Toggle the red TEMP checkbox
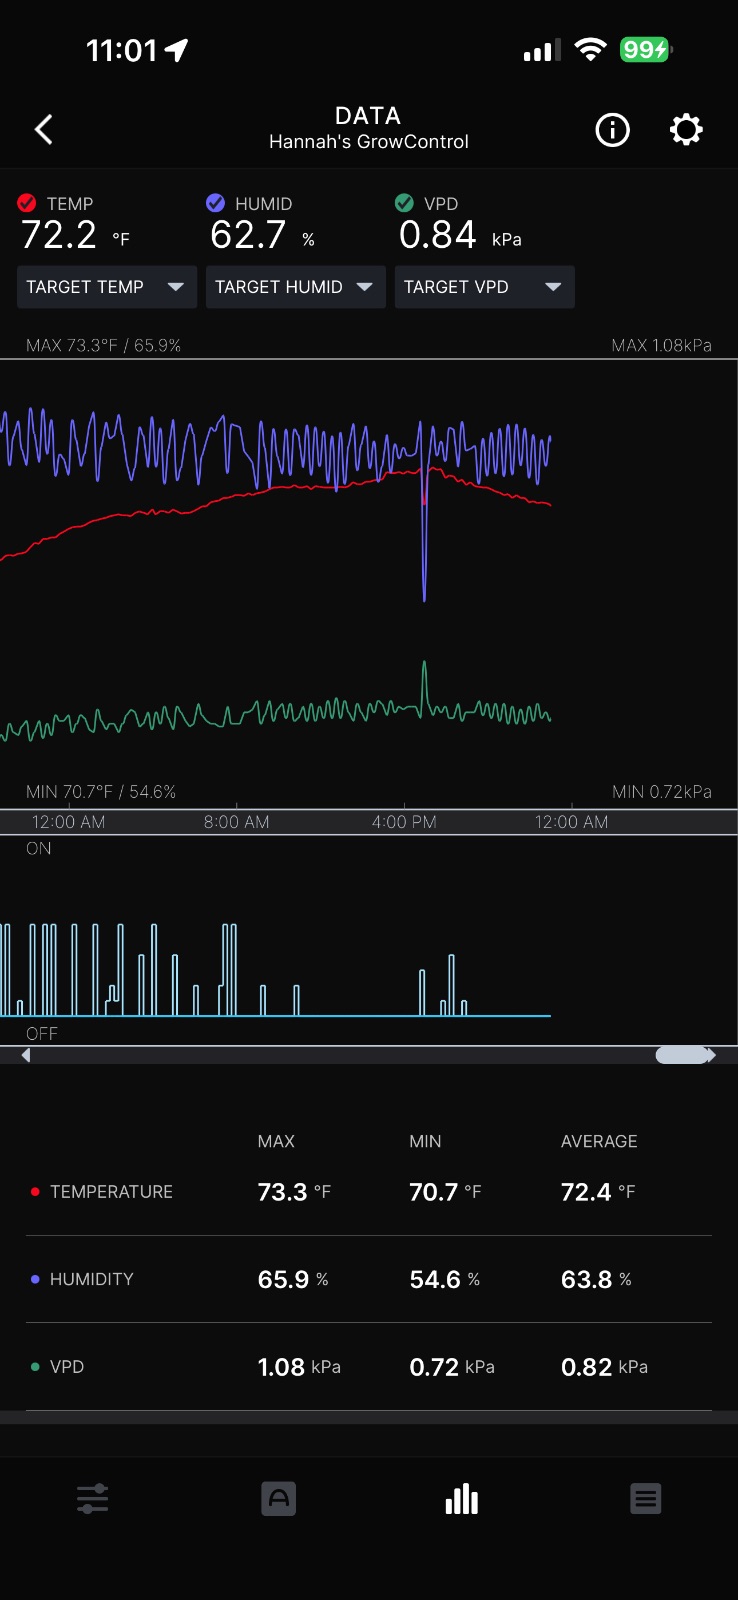 pyautogui.click(x=27, y=203)
